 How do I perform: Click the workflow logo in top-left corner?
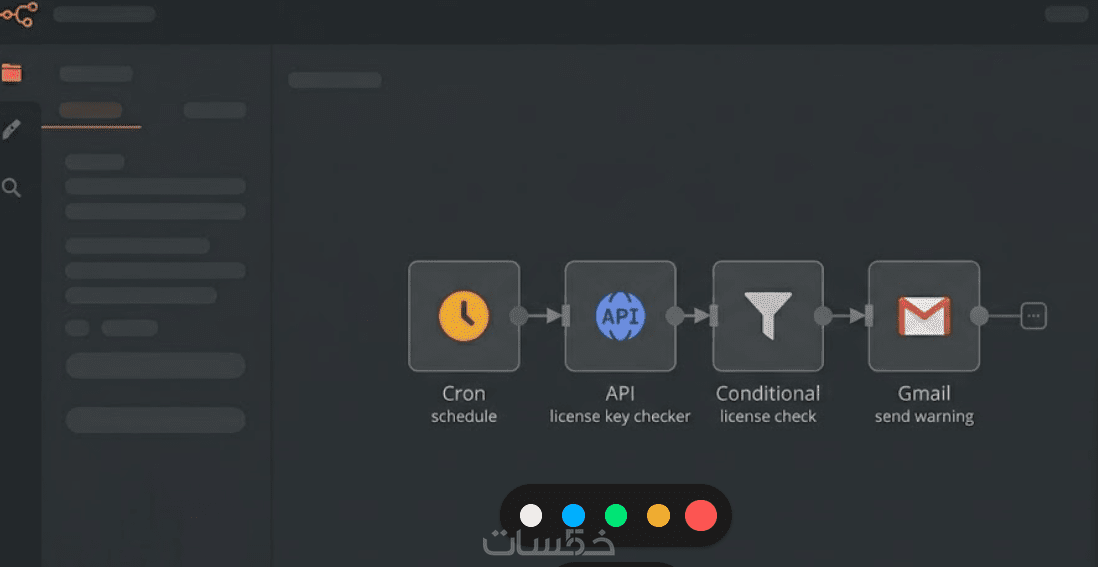(18, 14)
